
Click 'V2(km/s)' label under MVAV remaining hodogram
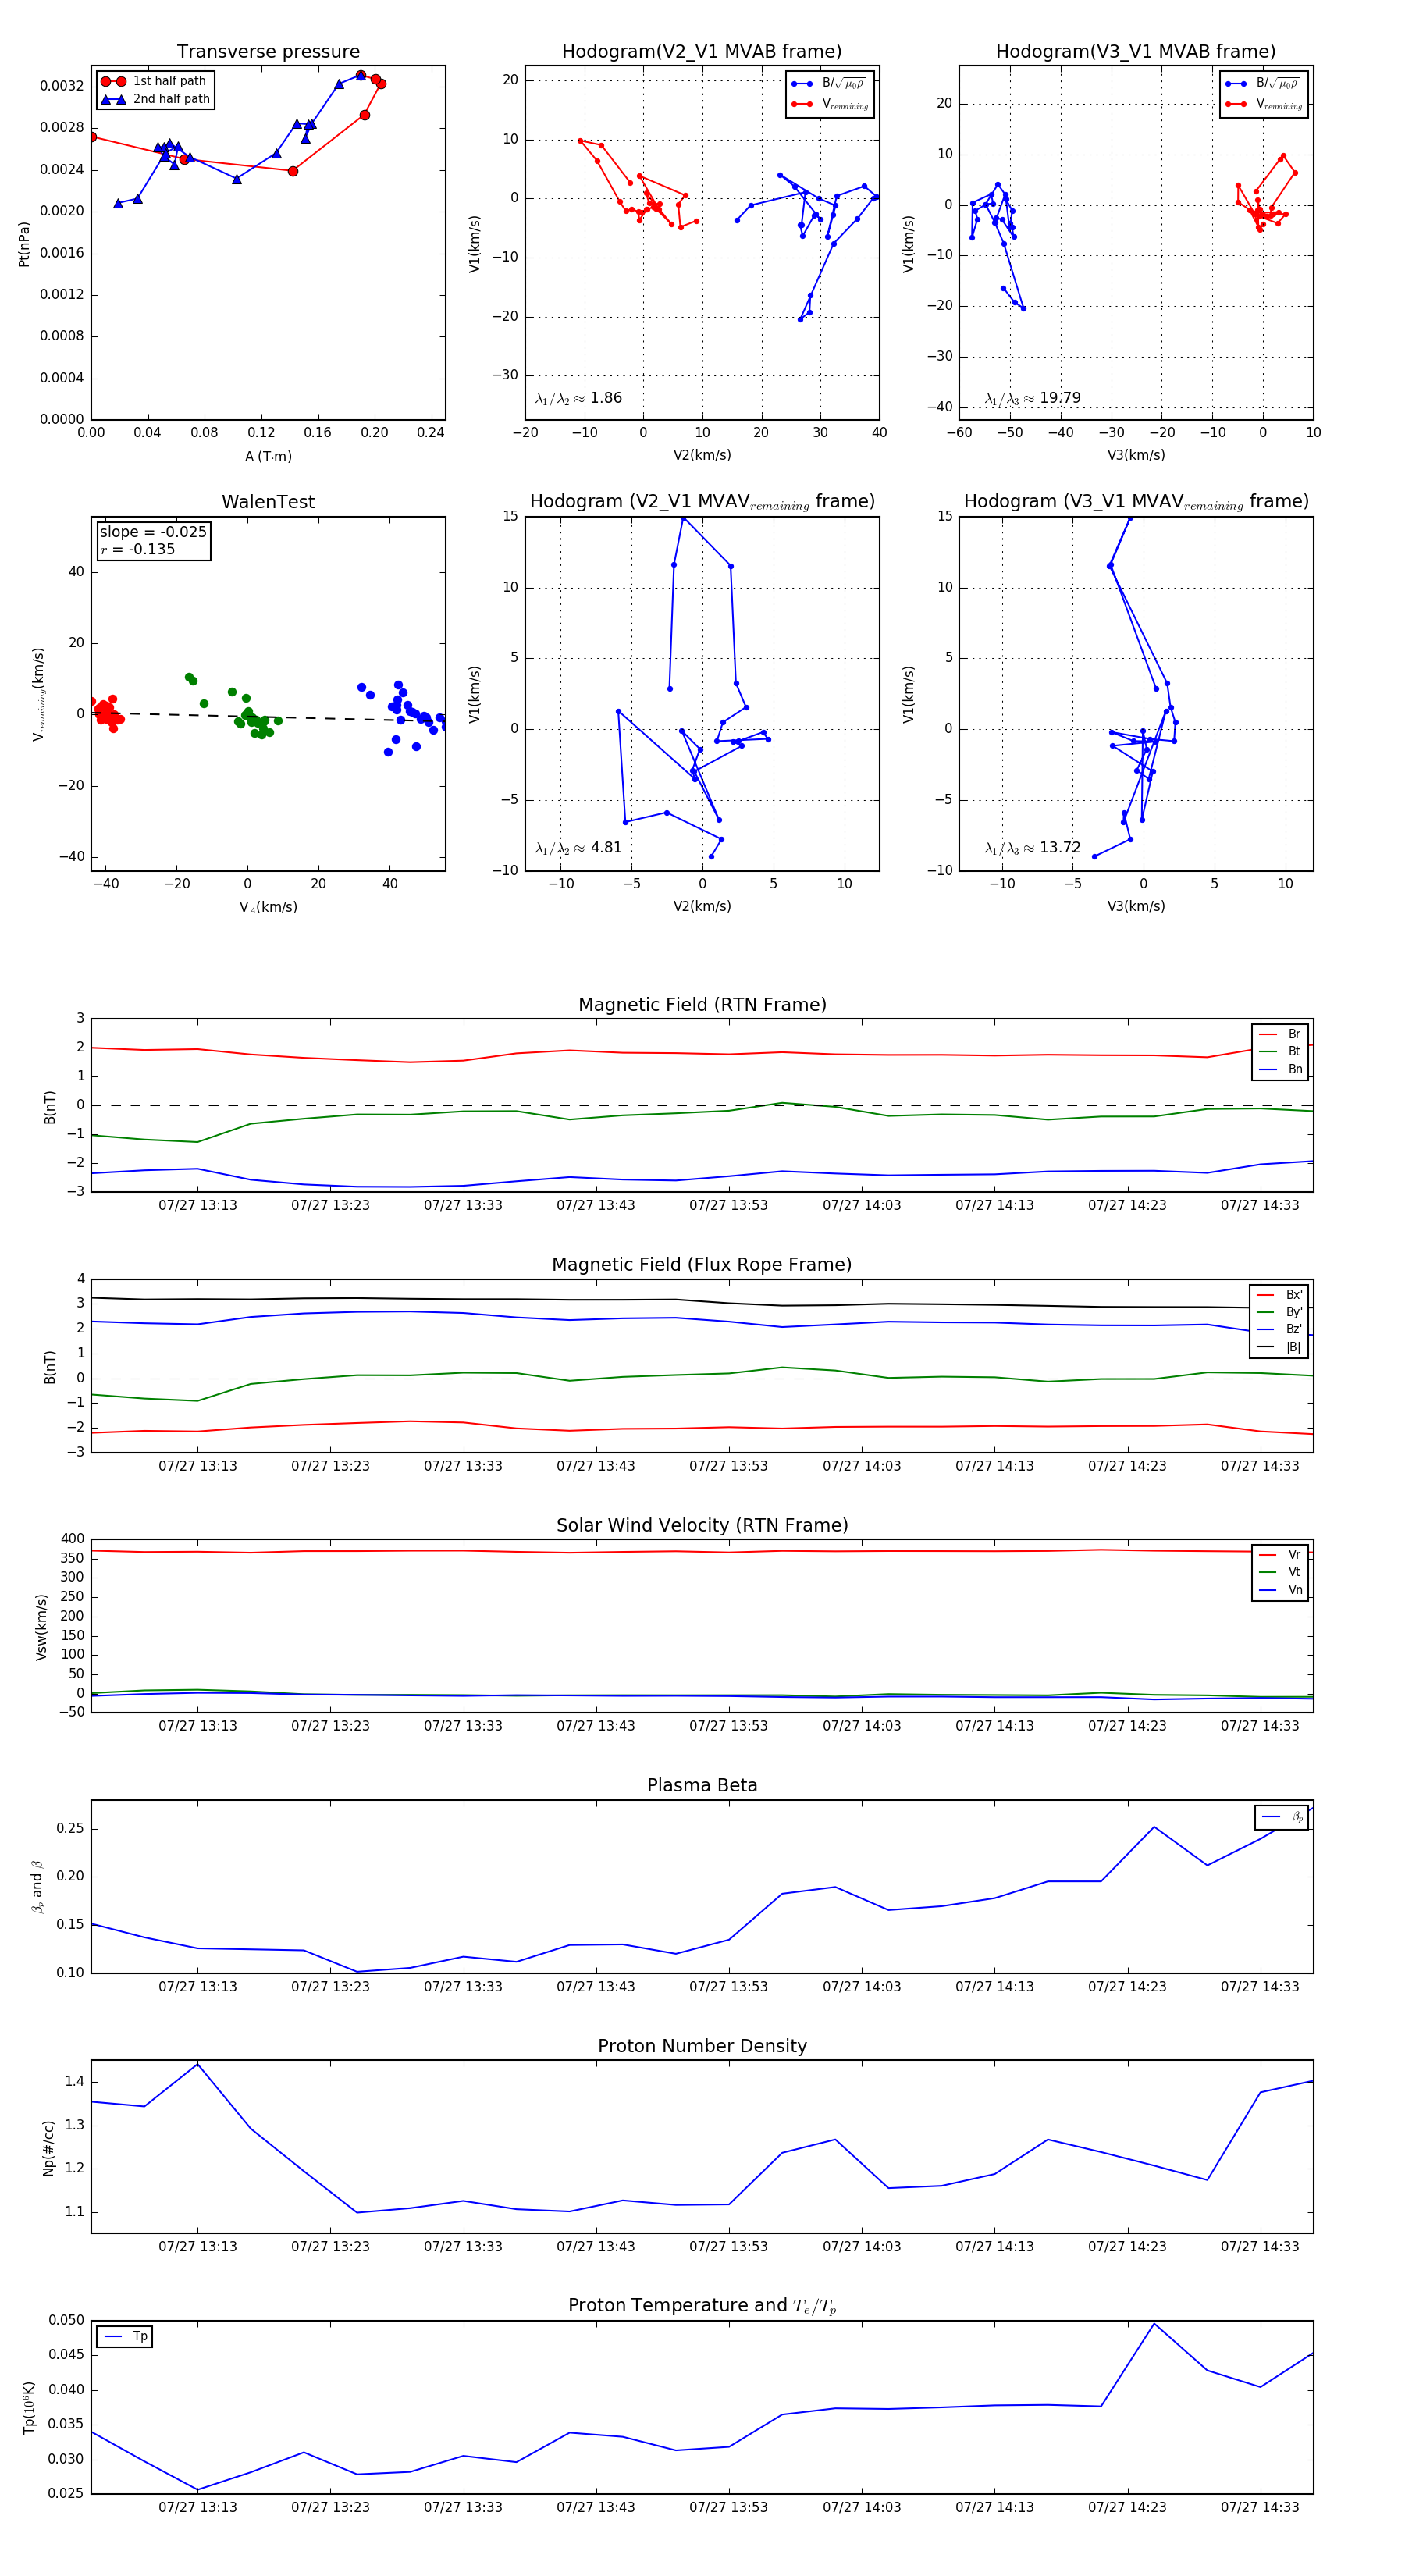point(702,906)
